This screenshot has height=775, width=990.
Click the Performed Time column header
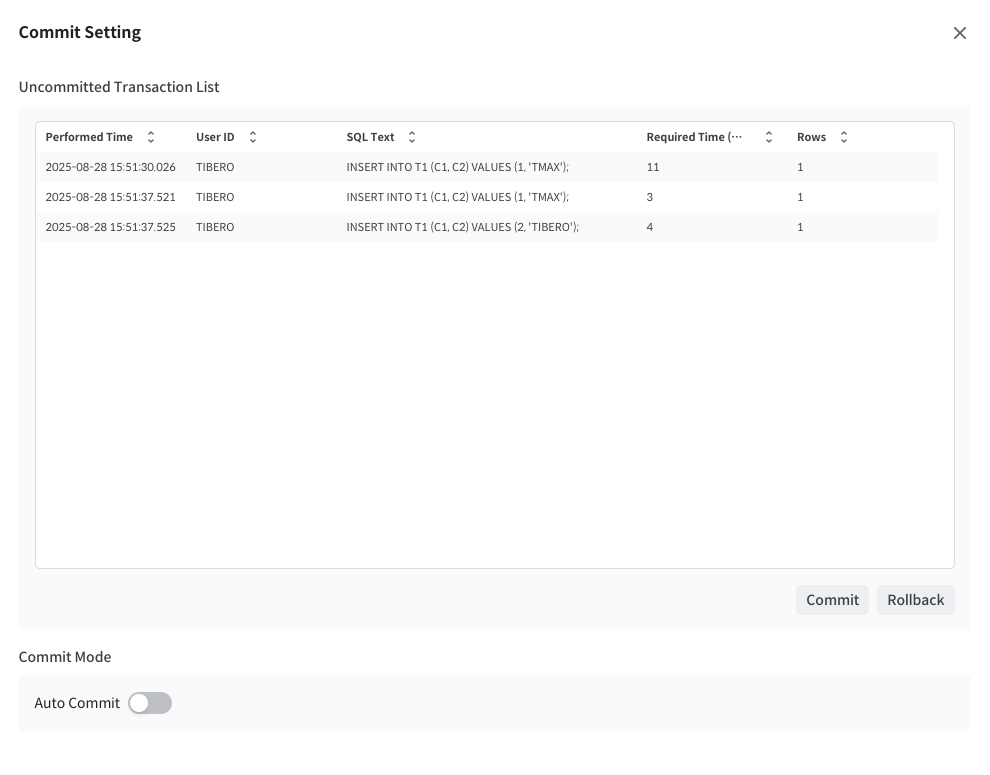pos(89,137)
